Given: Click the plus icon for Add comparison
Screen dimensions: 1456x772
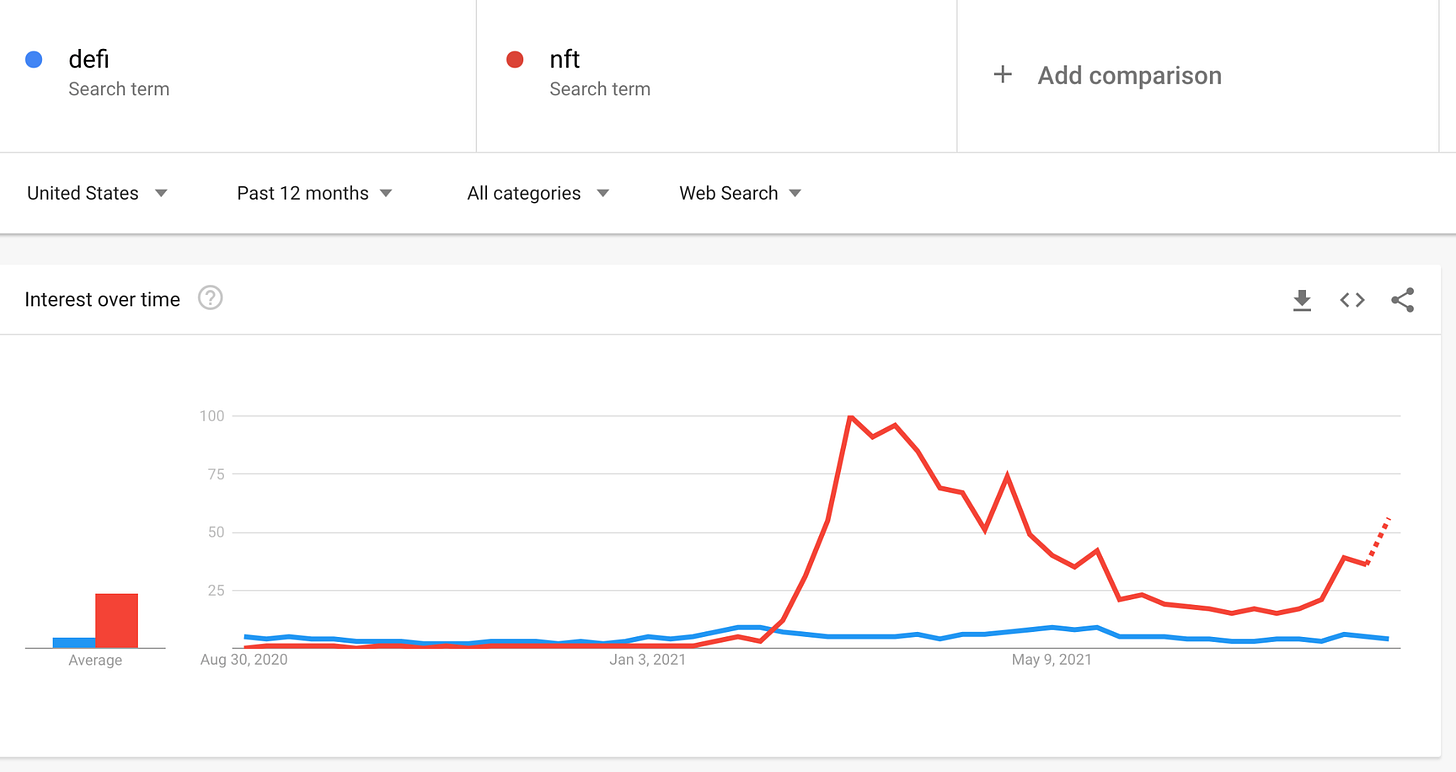Looking at the screenshot, I should pos(1003,75).
